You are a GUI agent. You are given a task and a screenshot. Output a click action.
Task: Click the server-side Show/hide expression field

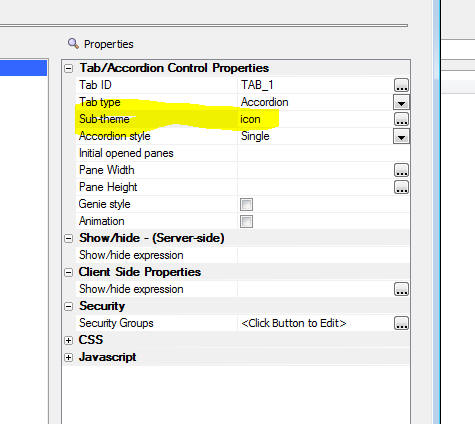click(x=323, y=255)
